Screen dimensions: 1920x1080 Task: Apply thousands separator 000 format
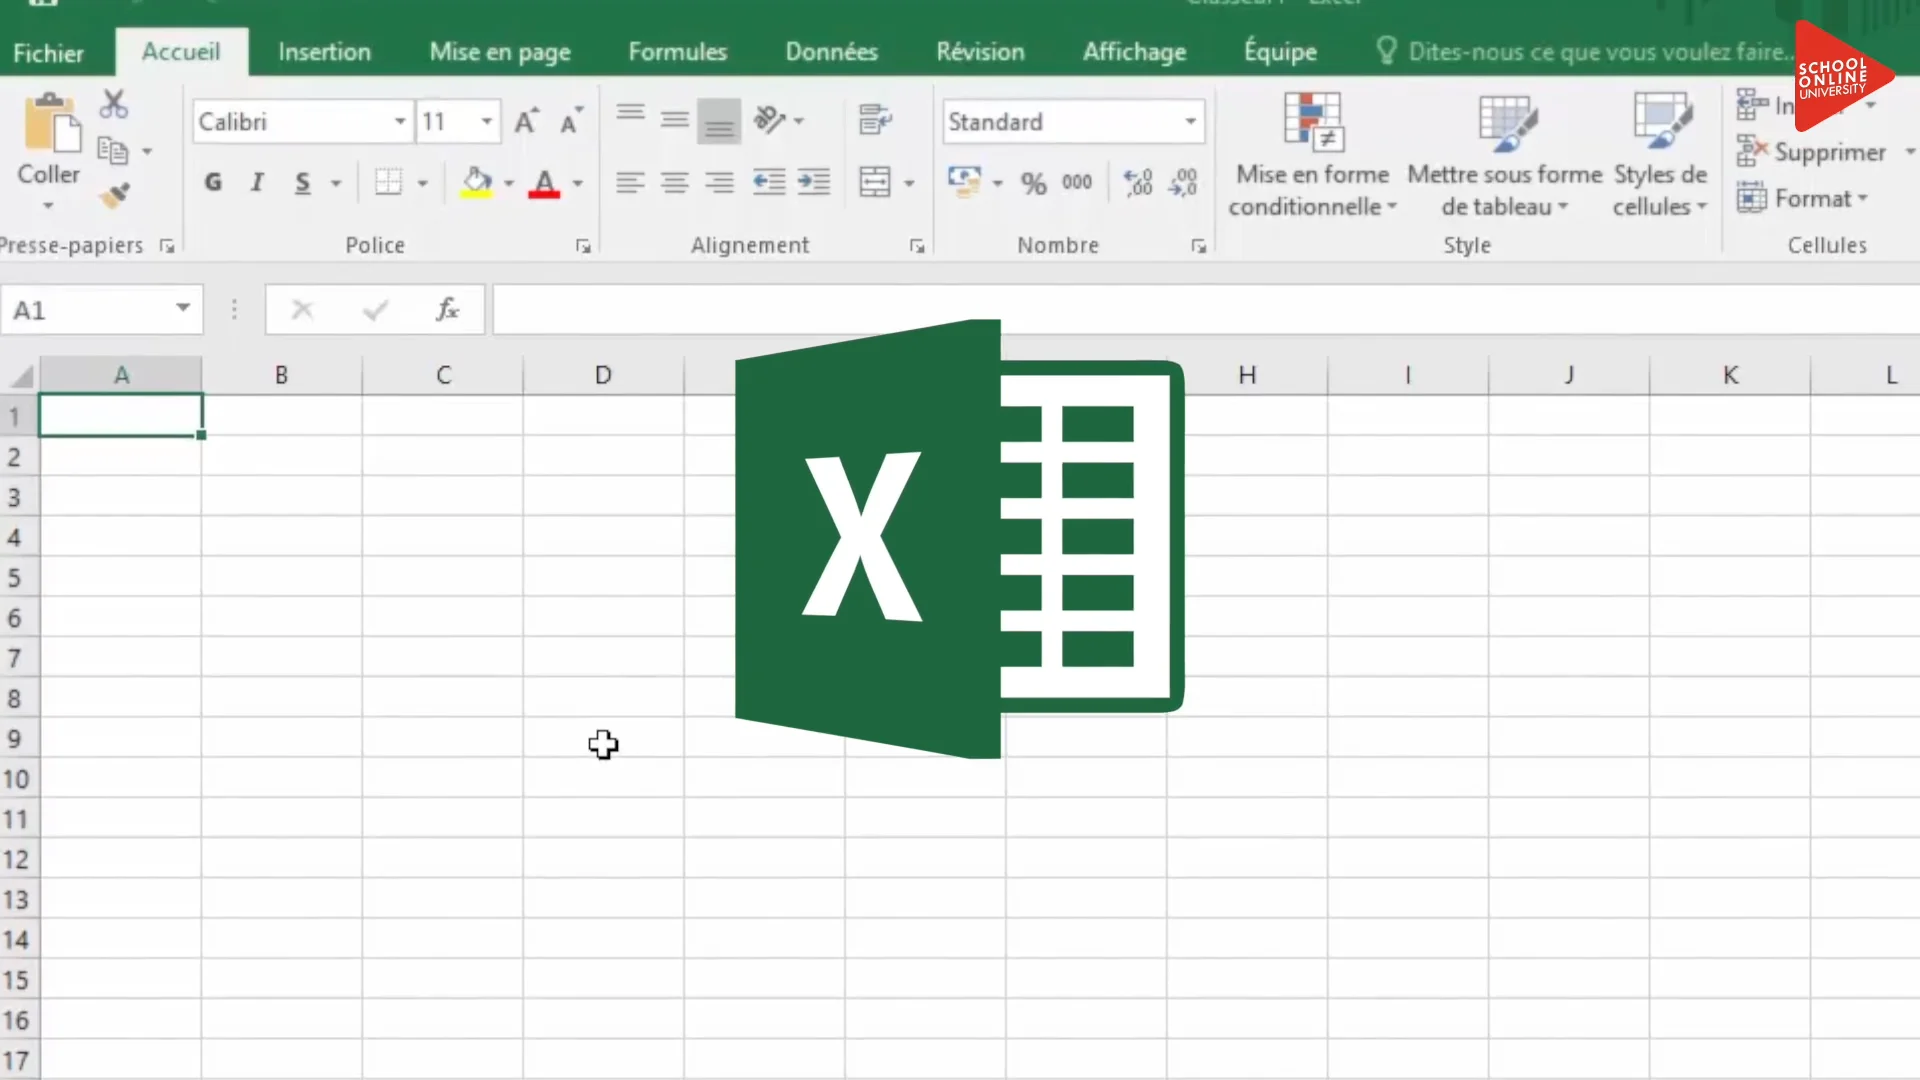[x=1077, y=182]
